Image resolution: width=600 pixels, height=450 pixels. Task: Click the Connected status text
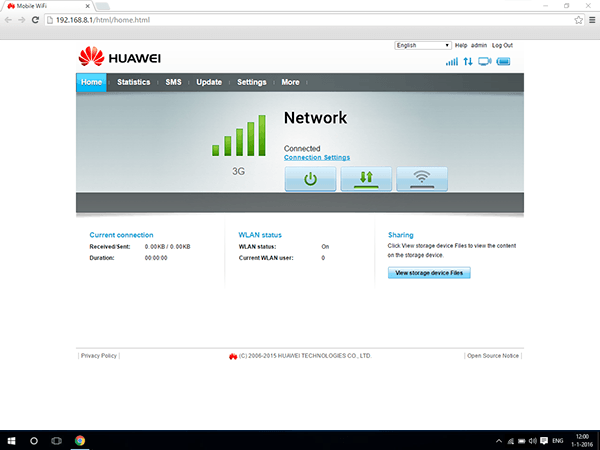[x=302, y=148]
